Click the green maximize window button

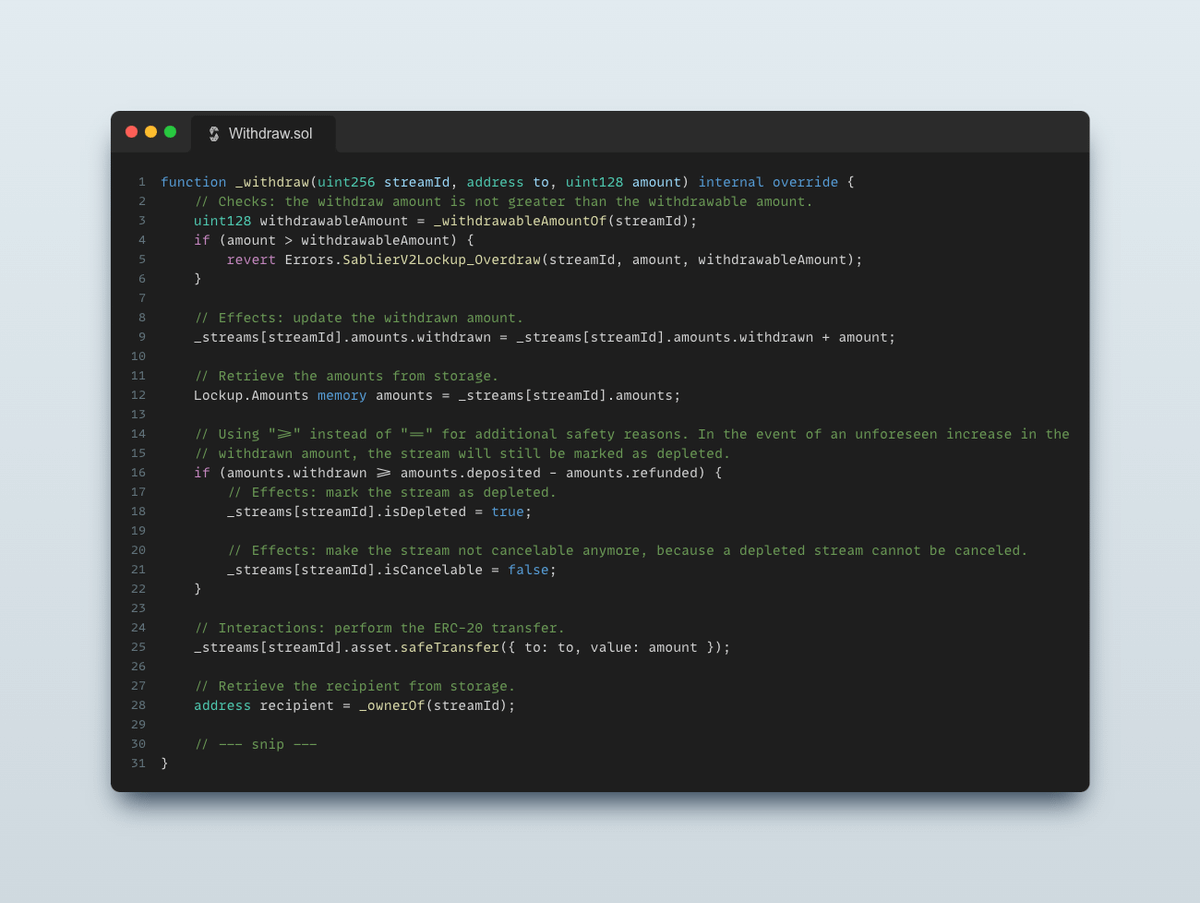(x=170, y=132)
